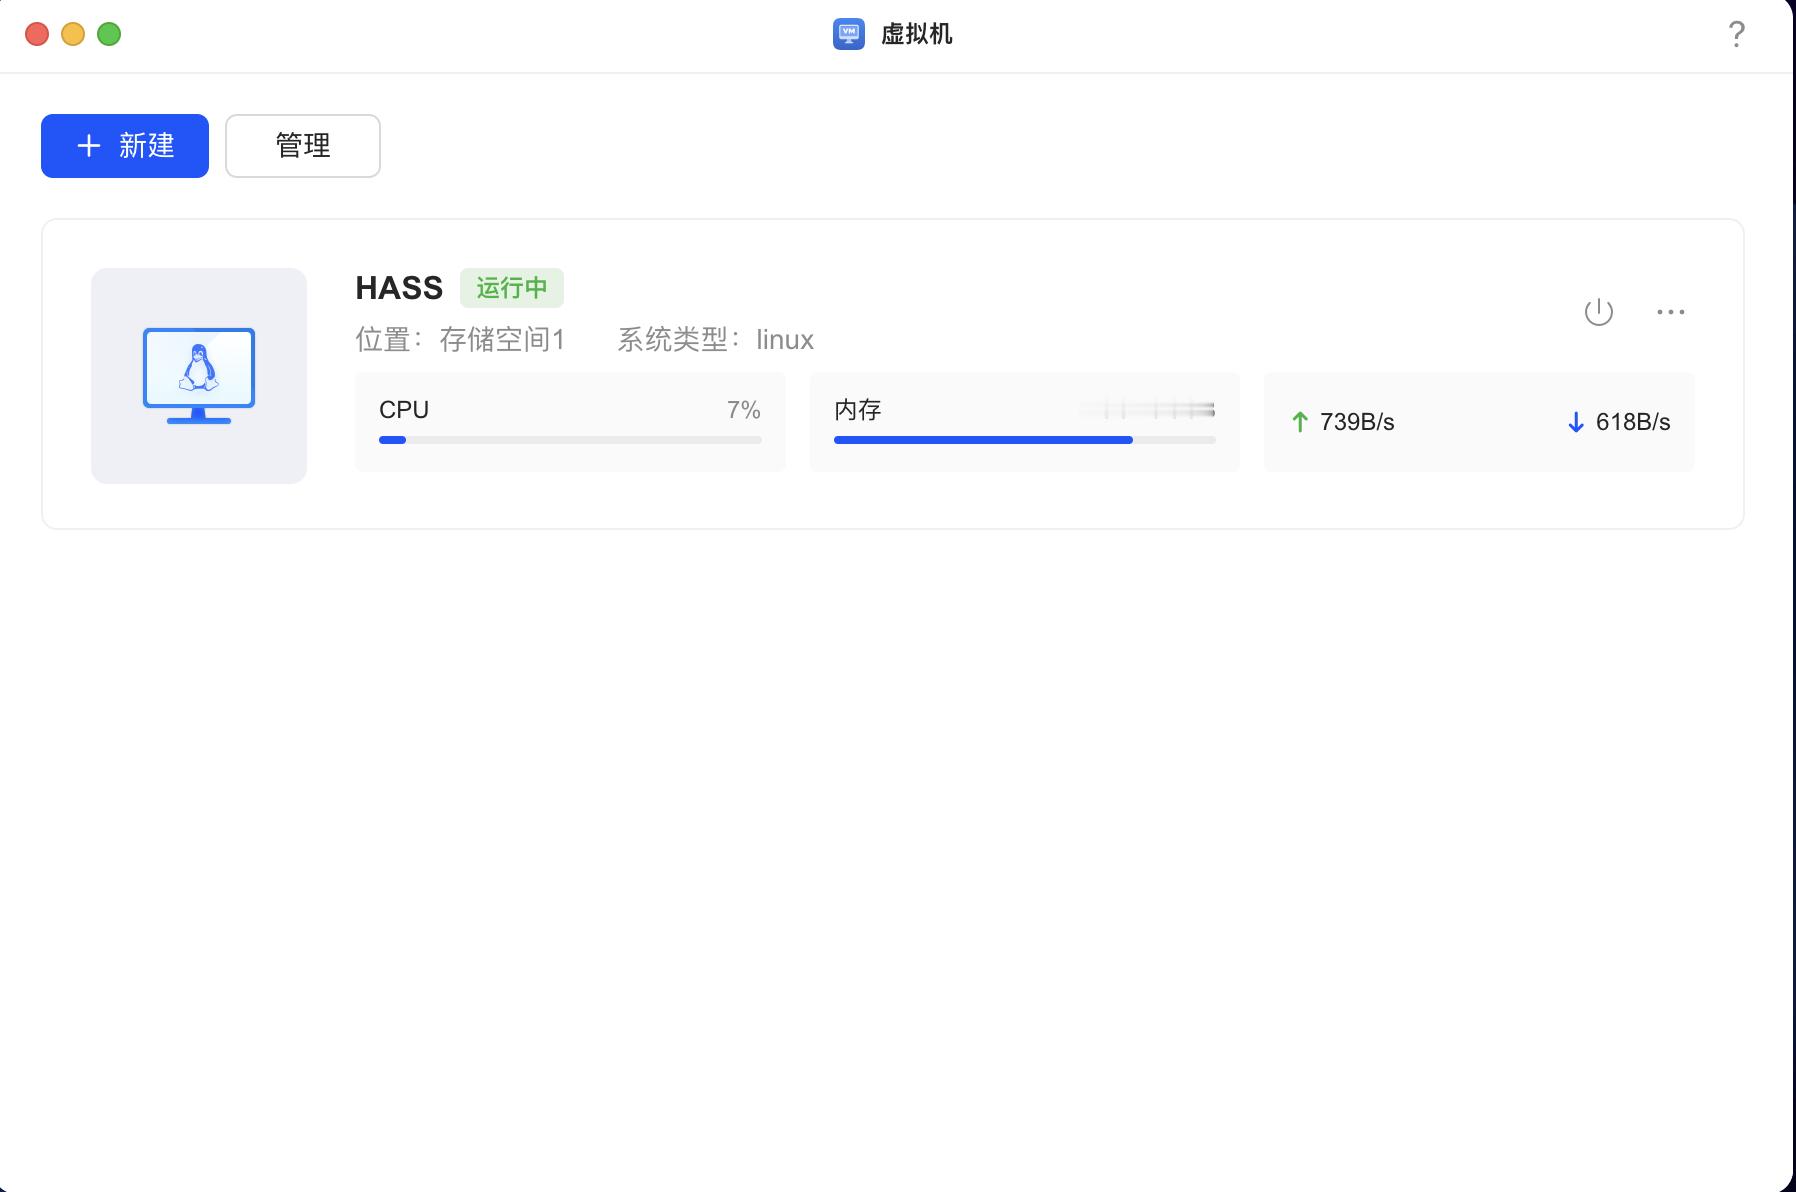Click the VM app icon in title bar
Screen dimensions: 1796x1192
click(x=847, y=34)
